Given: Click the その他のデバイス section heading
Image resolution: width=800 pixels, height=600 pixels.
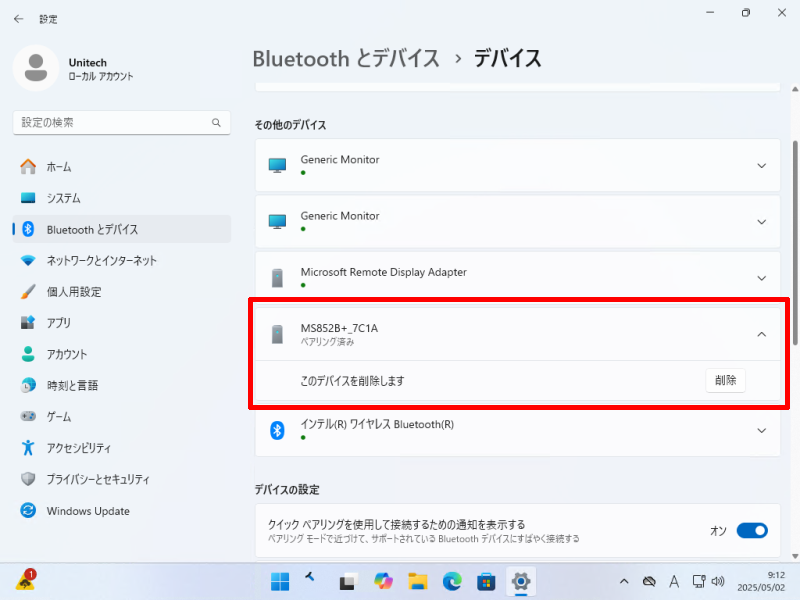Looking at the screenshot, I should [290, 125].
